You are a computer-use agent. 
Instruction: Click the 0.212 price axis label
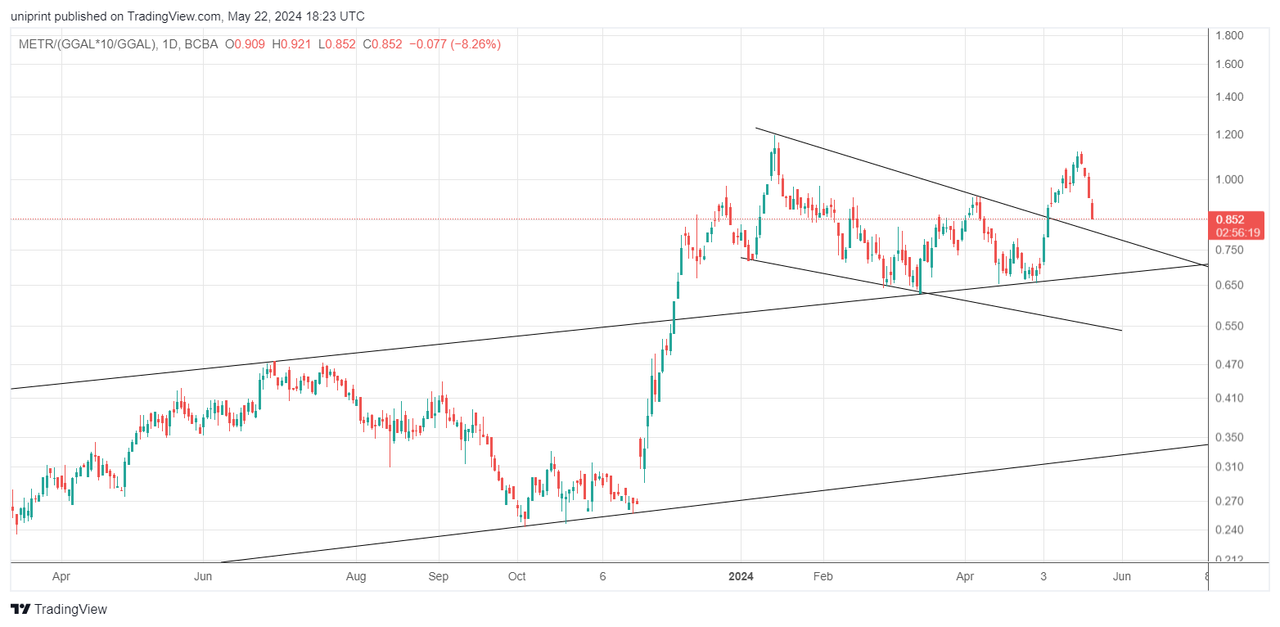coord(1230,559)
